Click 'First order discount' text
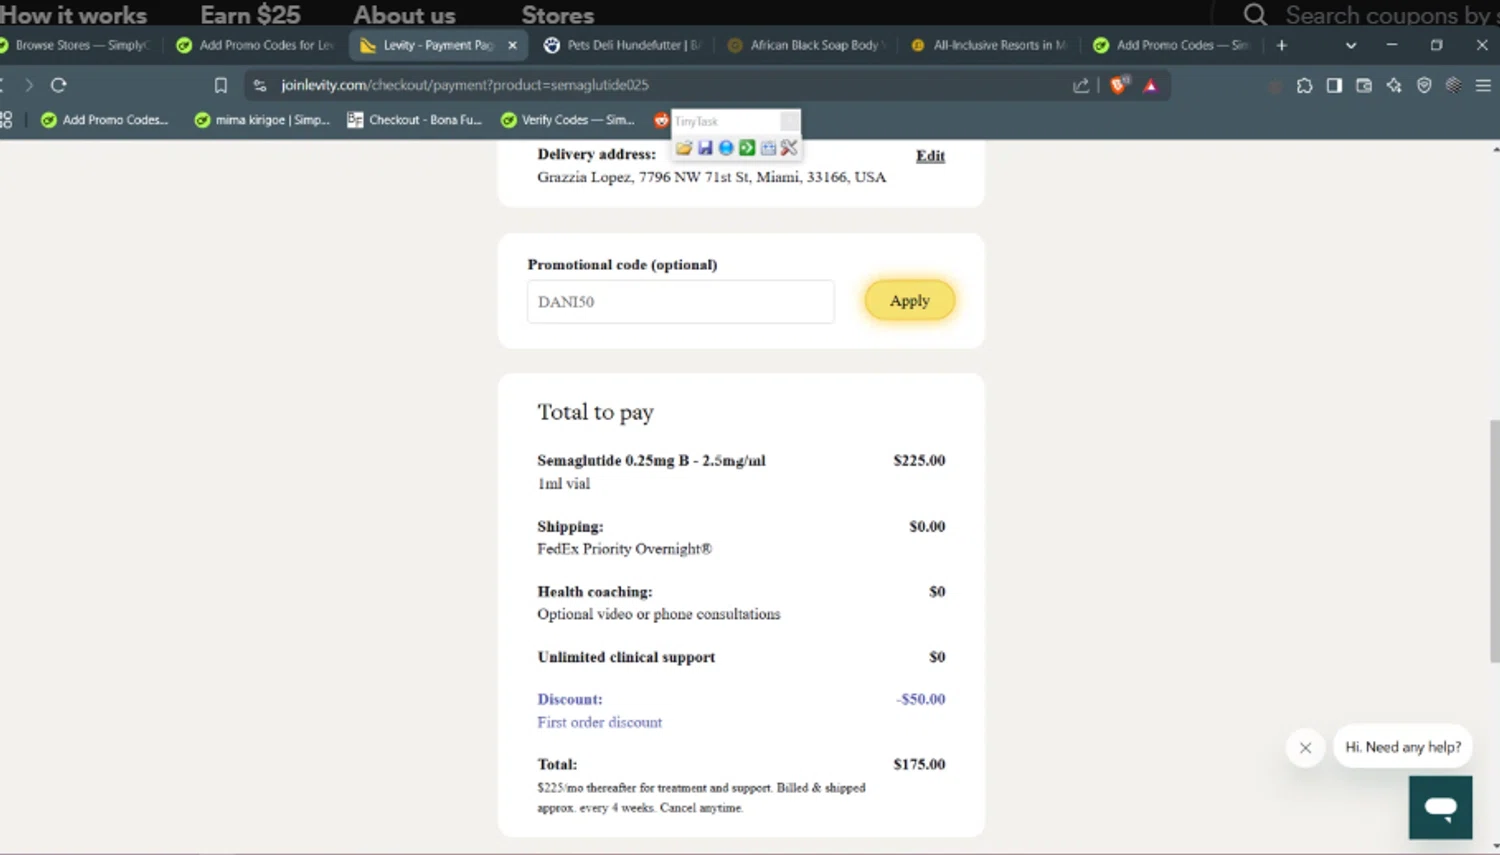 pos(599,722)
